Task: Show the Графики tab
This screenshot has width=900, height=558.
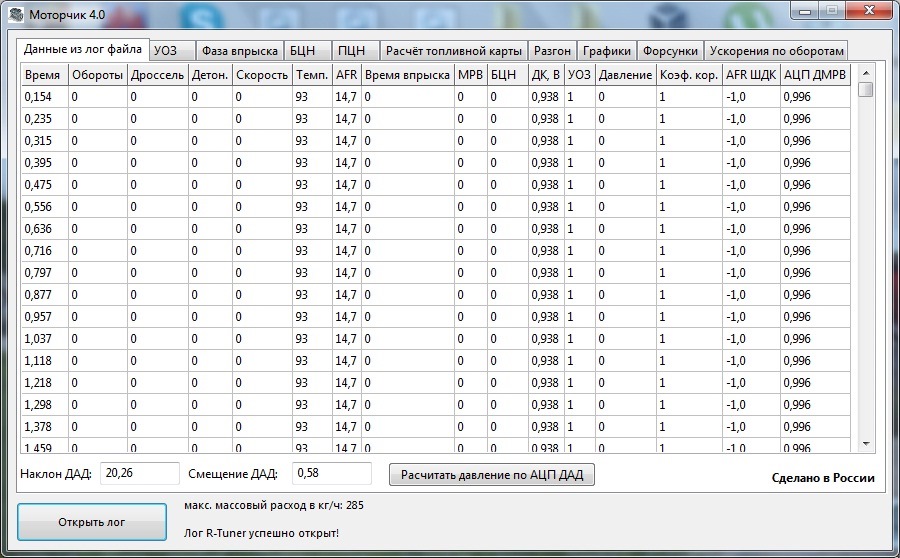Action: click(607, 51)
